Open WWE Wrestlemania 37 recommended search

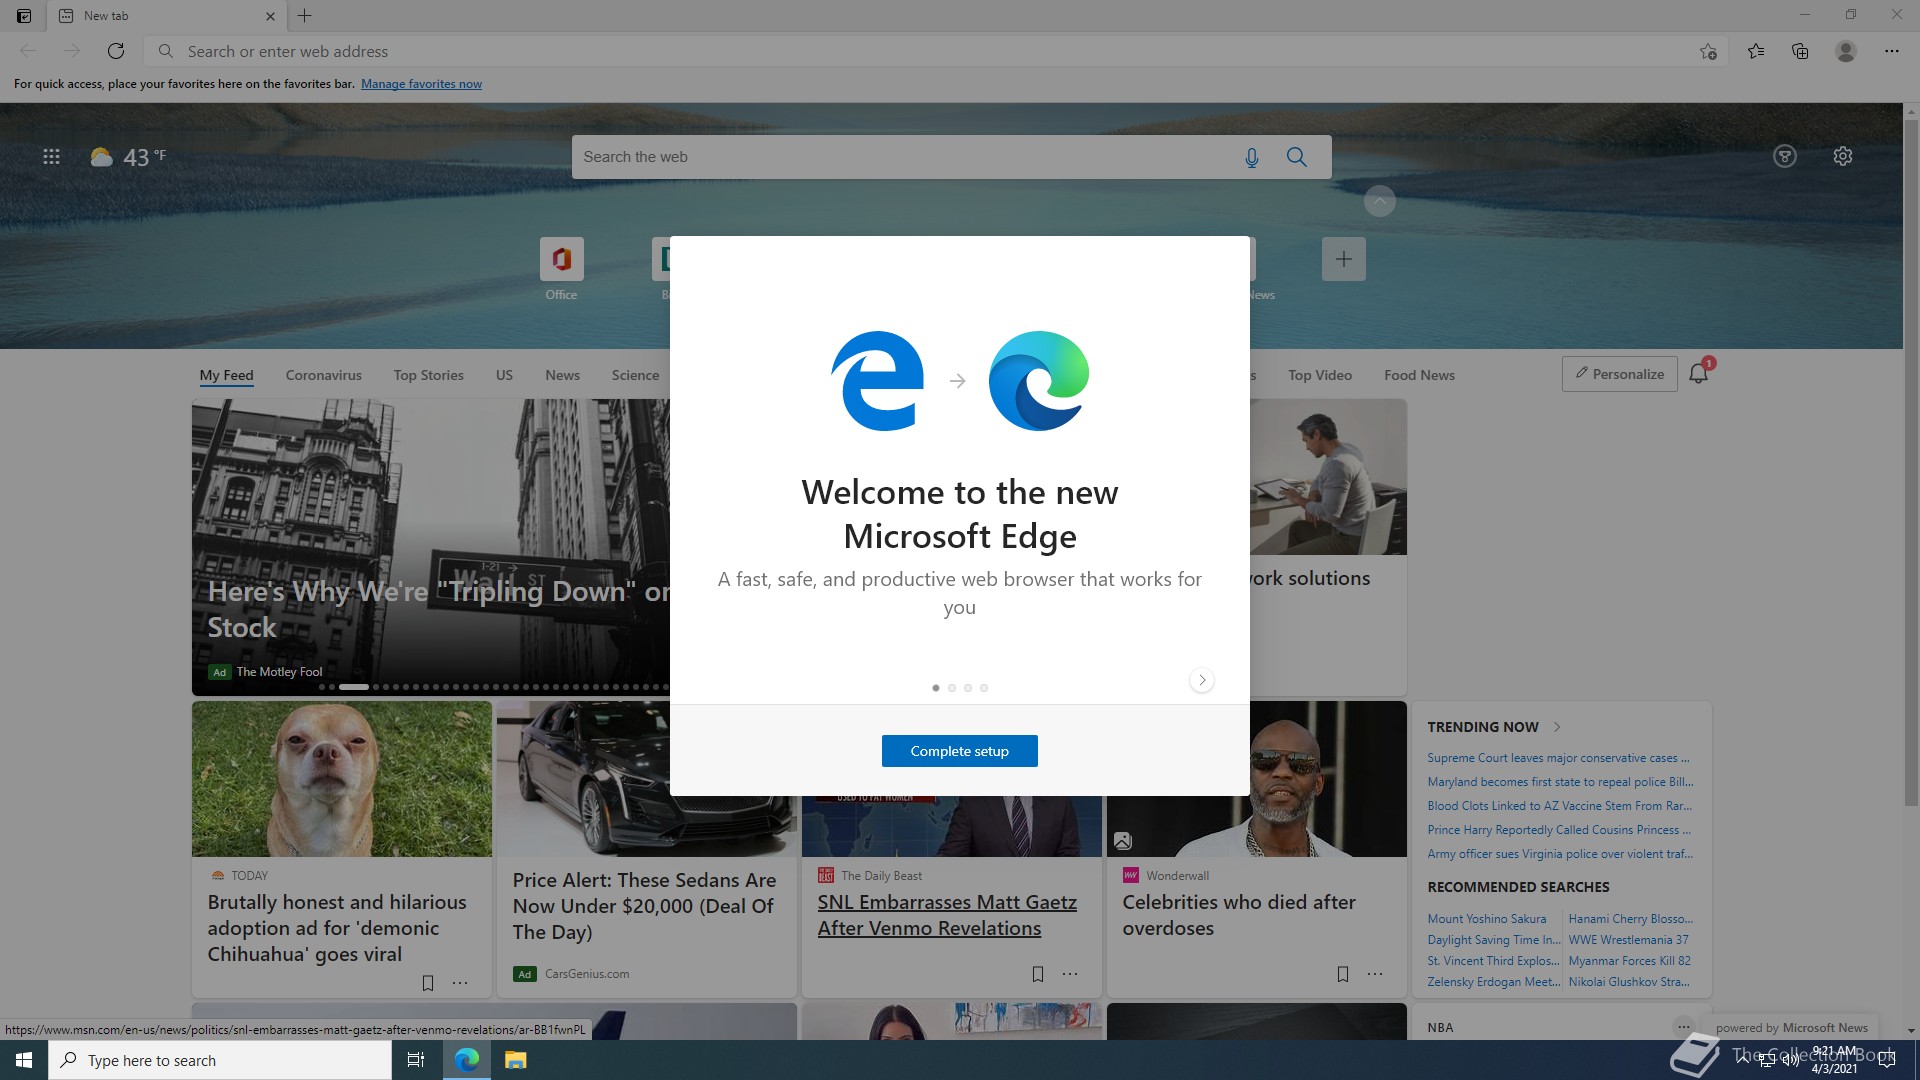(x=1628, y=940)
